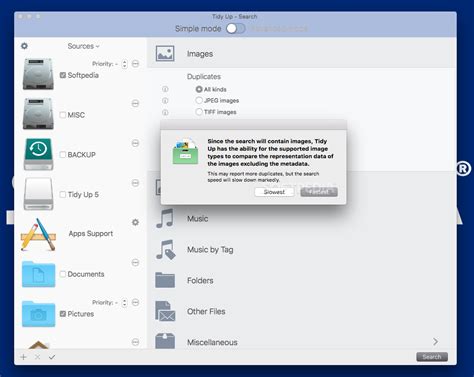Open the Sources dropdown menu
The image size is (474, 377).
click(83, 46)
